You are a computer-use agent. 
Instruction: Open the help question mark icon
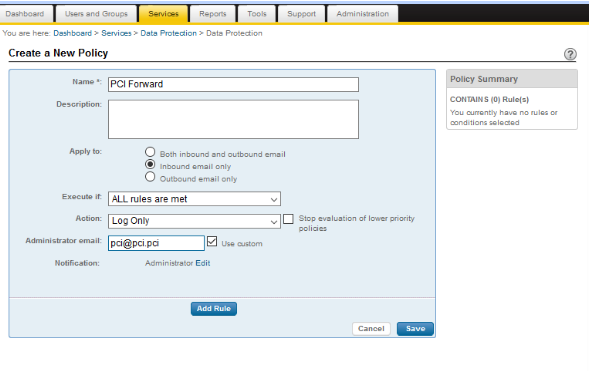click(x=570, y=54)
